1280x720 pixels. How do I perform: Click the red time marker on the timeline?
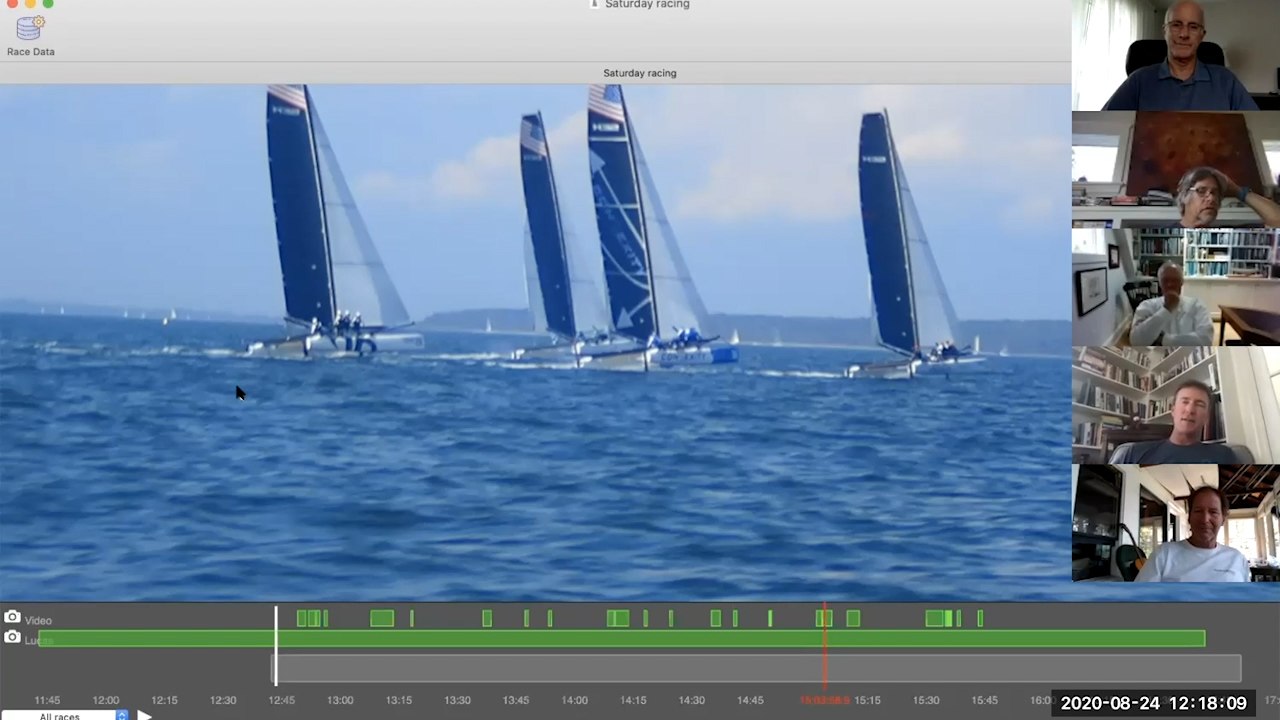click(x=824, y=646)
